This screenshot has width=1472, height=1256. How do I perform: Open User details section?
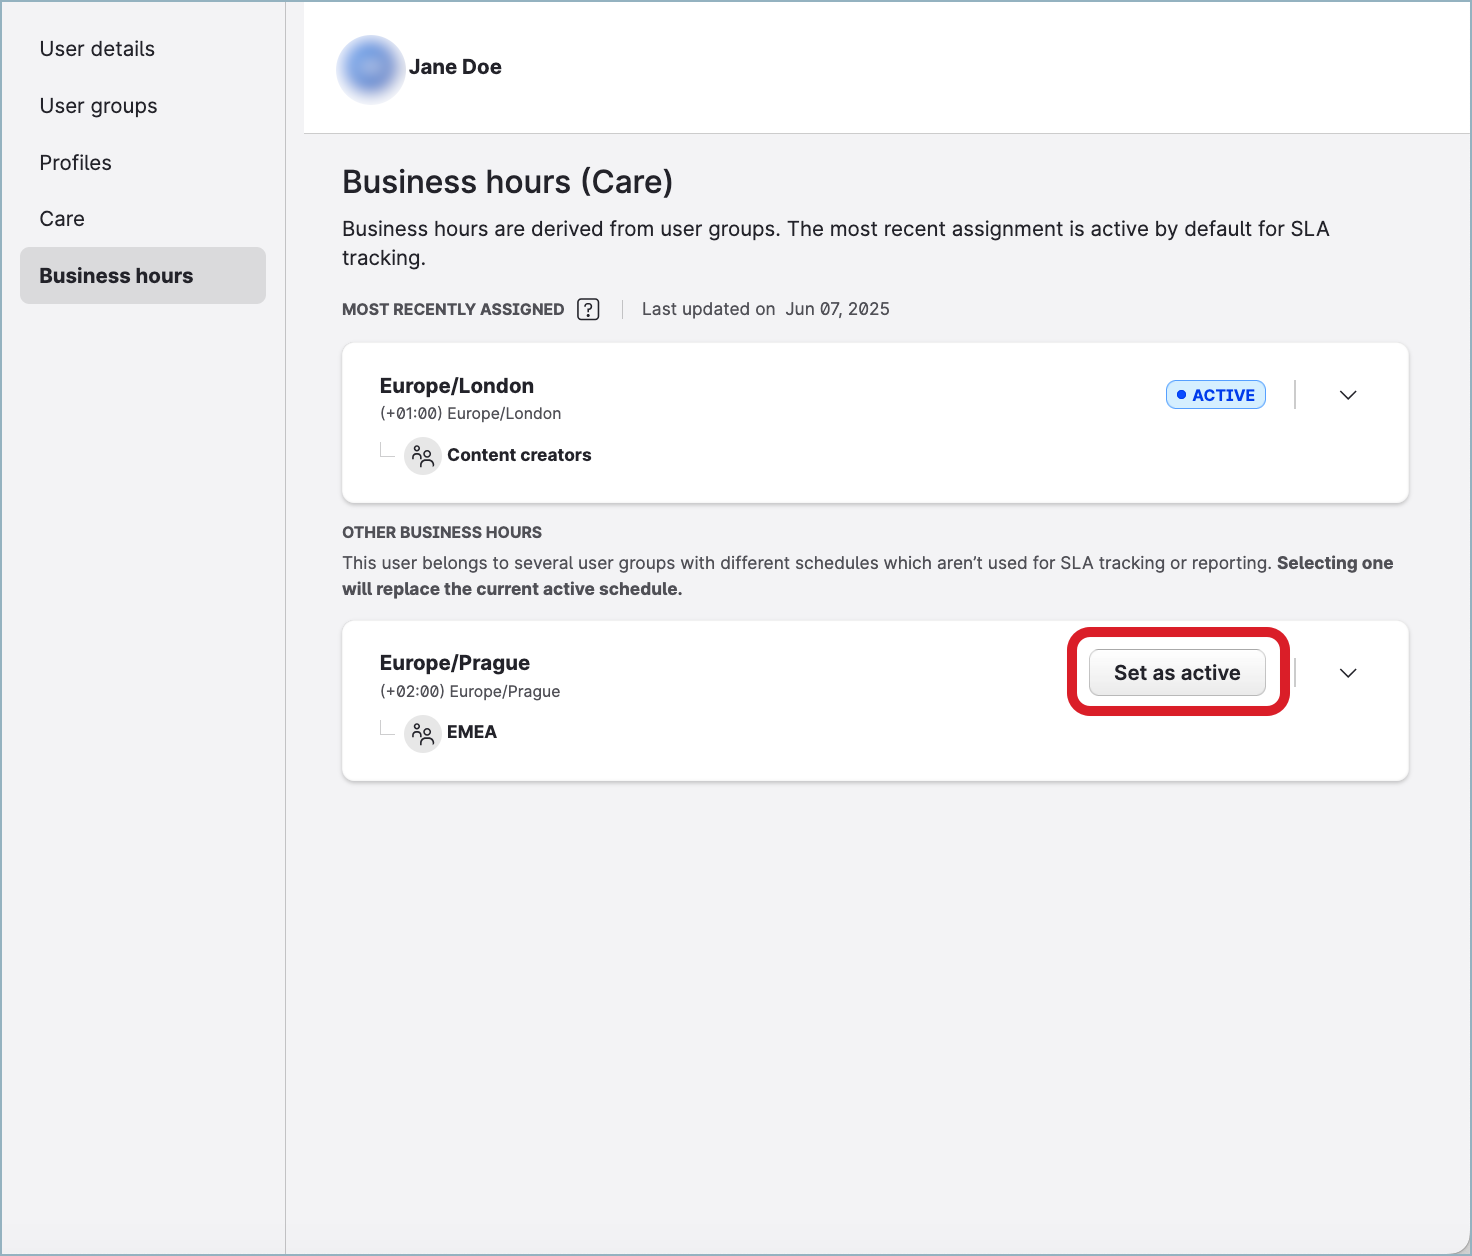[97, 49]
